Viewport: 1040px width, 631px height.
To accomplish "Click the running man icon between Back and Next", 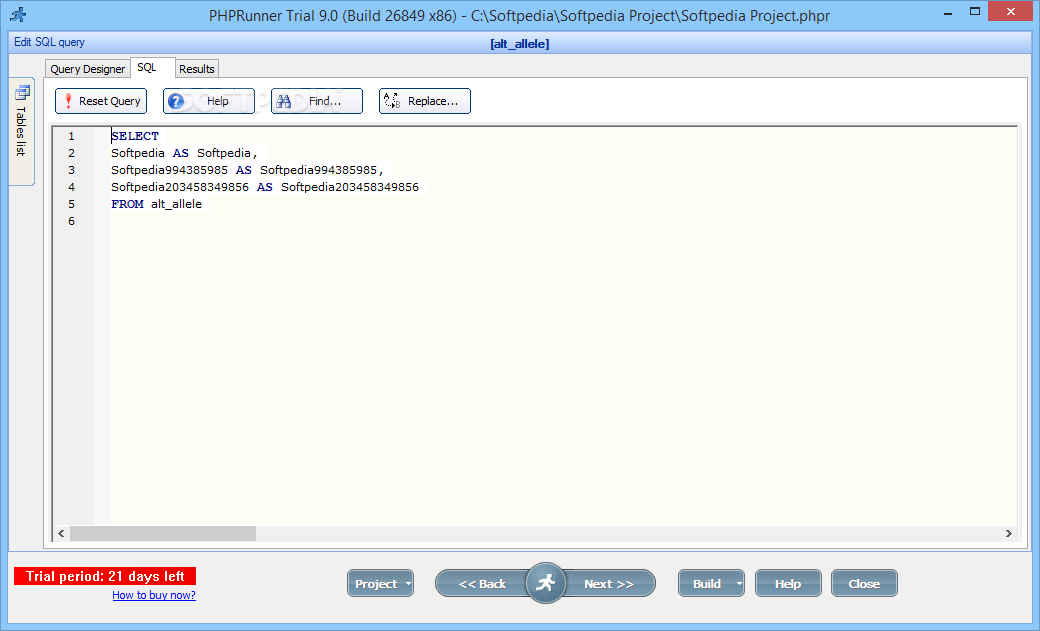I will pos(545,583).
